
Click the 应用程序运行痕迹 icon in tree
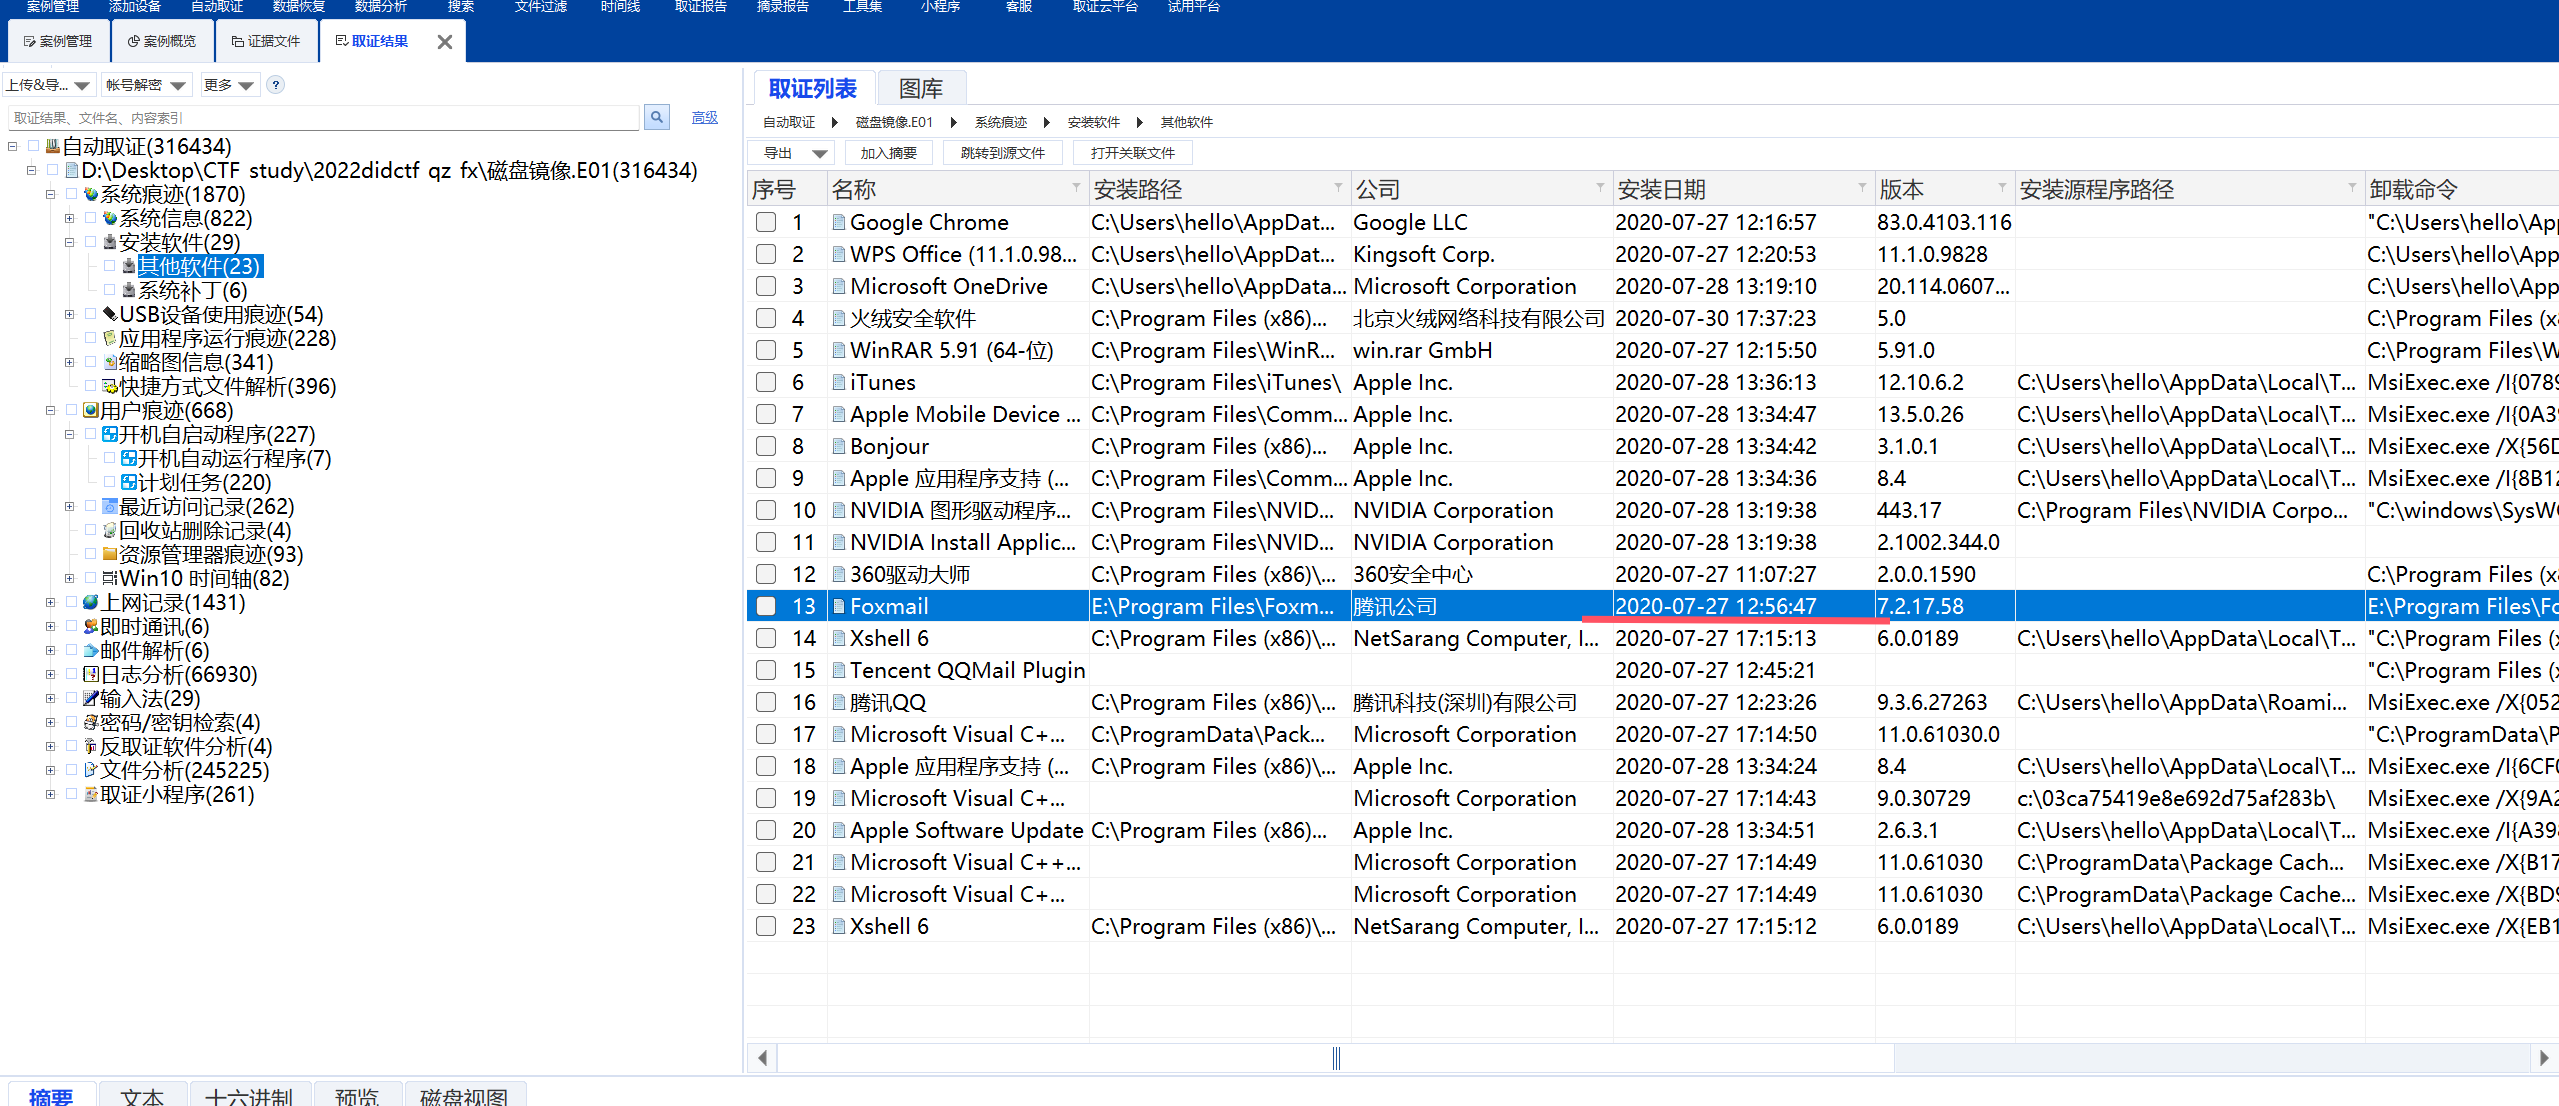point(110,338)
